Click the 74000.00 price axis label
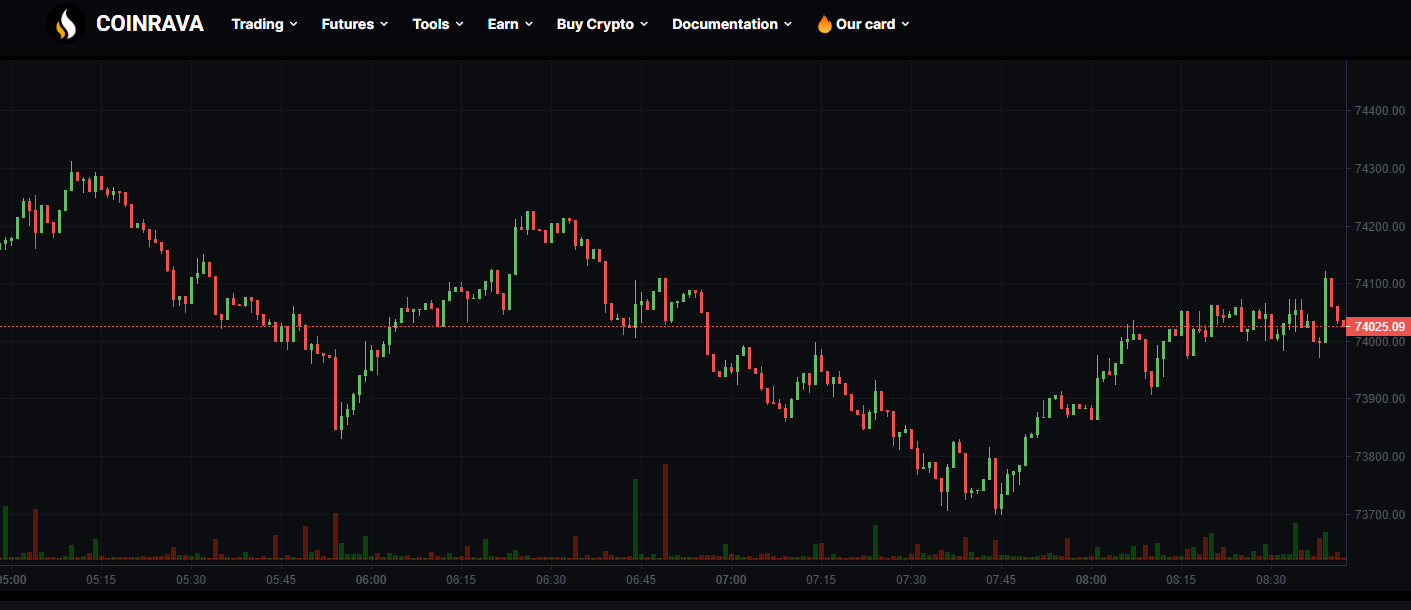 (x=1379, y=342)
